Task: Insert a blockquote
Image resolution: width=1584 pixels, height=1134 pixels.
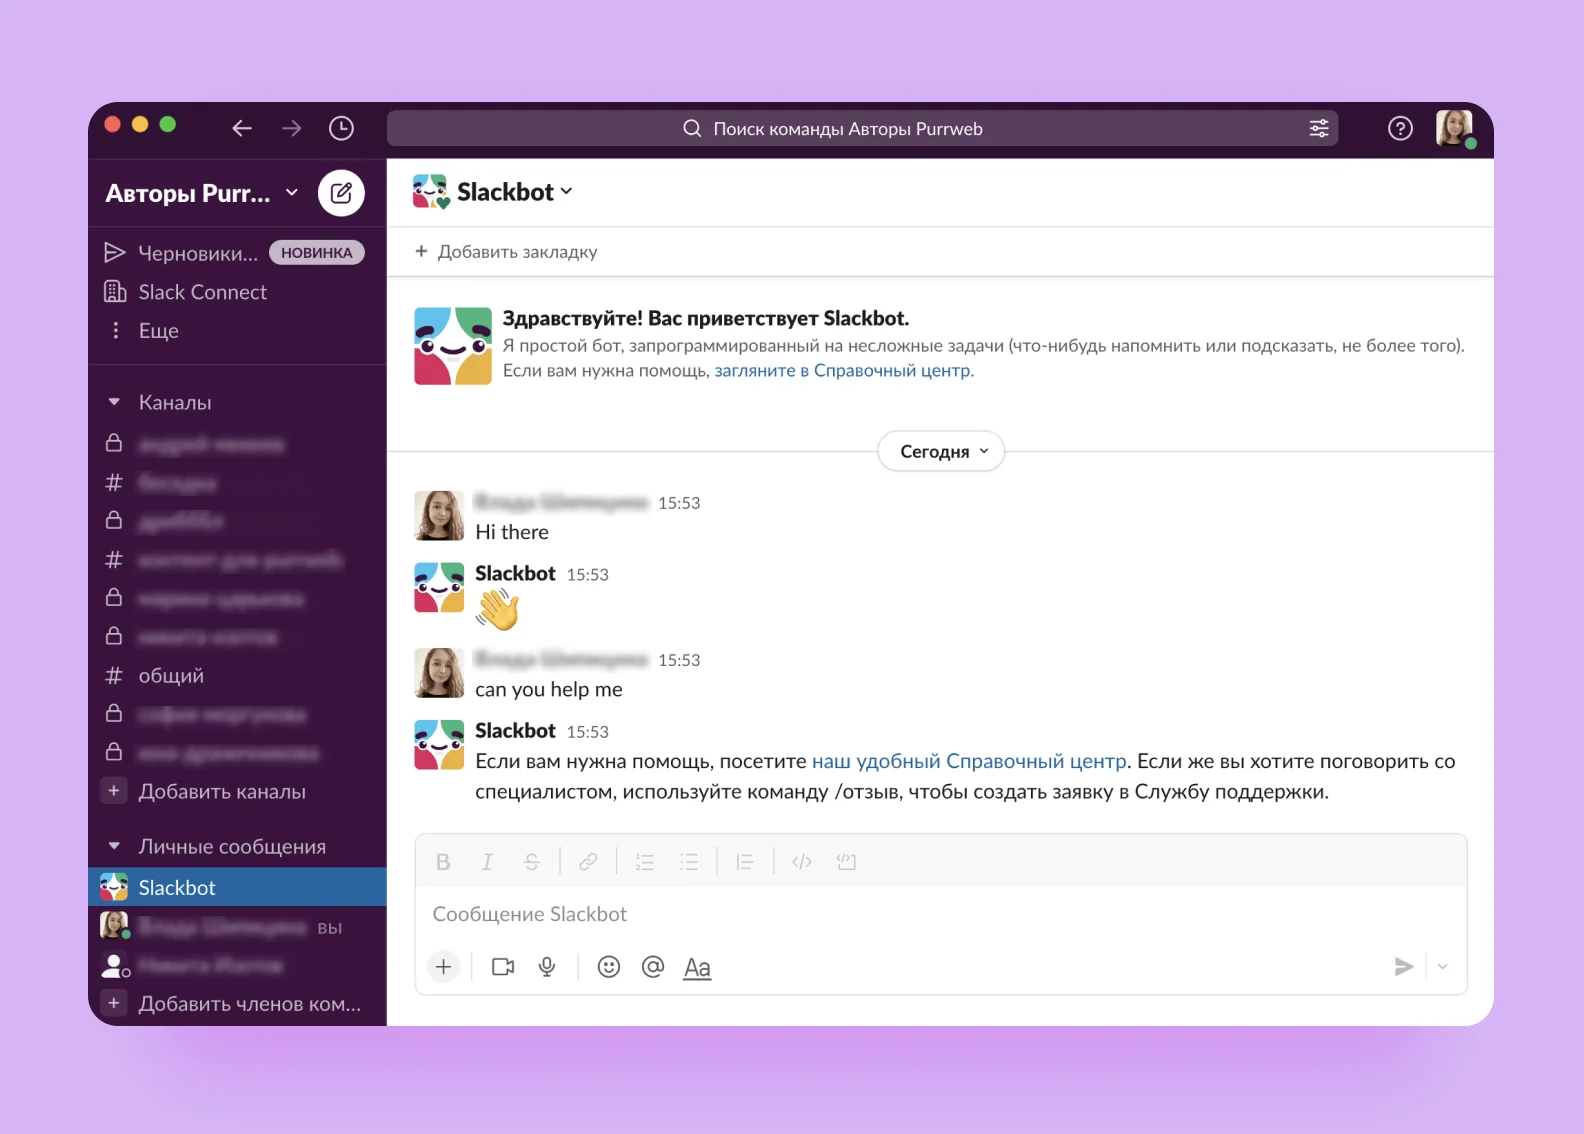Action: [x=745, y=862]
